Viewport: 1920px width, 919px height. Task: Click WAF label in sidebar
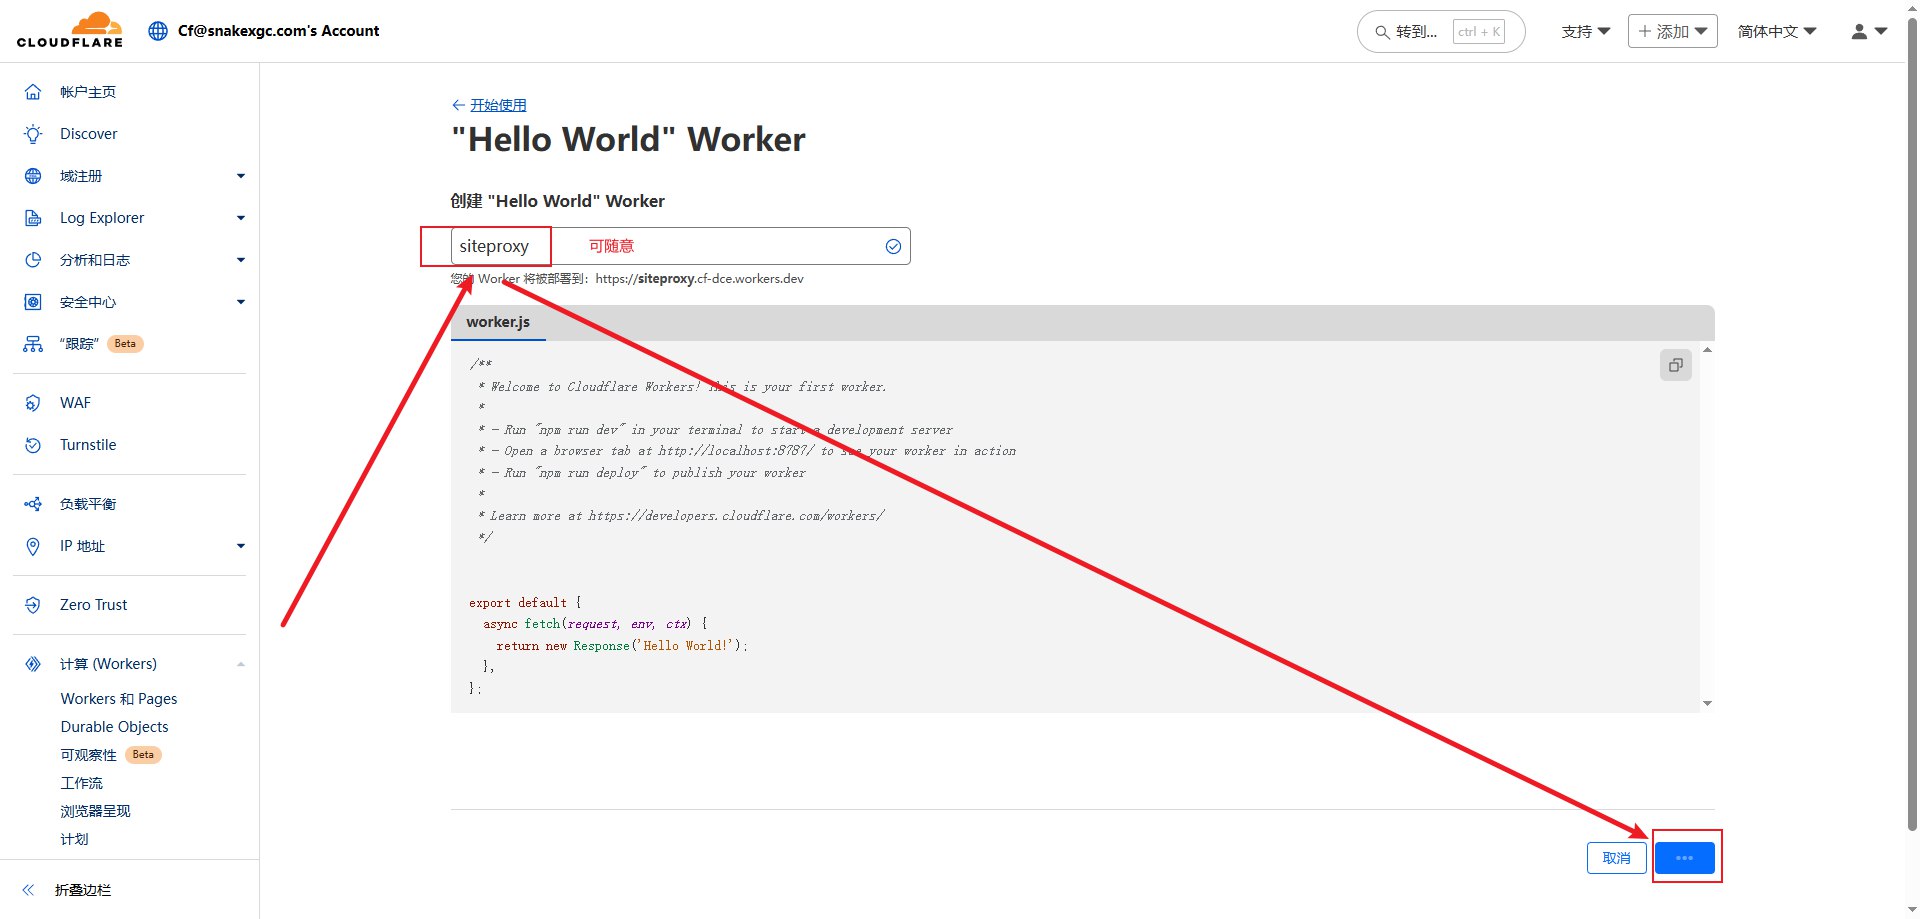pyautogui.click(x=75, y=403)
